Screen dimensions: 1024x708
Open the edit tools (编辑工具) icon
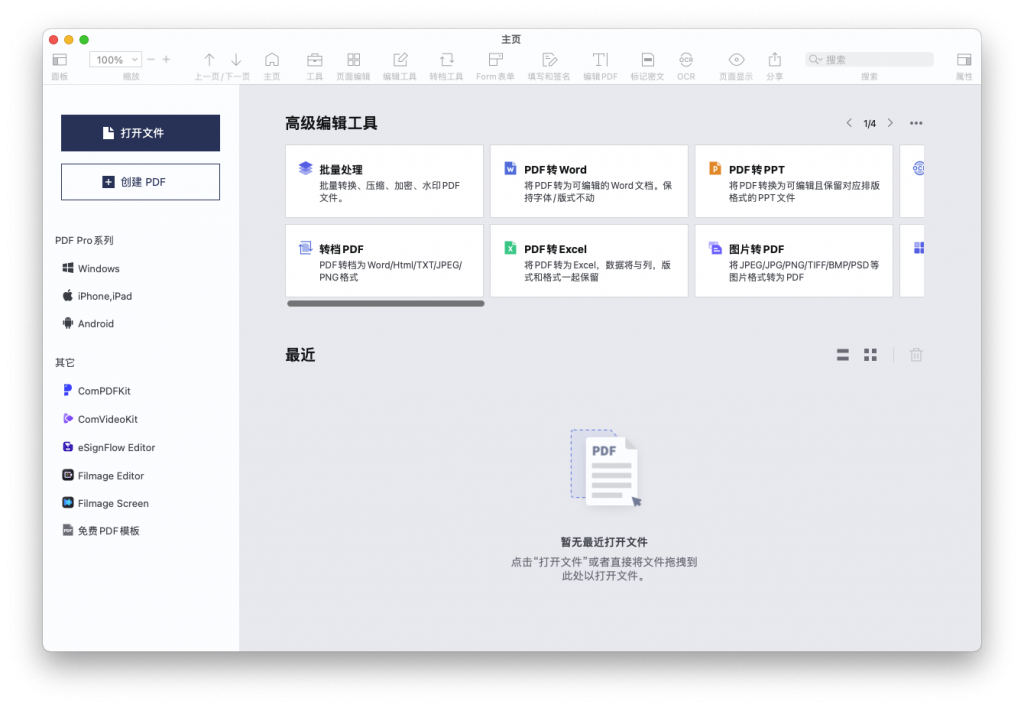click(400, 59)
